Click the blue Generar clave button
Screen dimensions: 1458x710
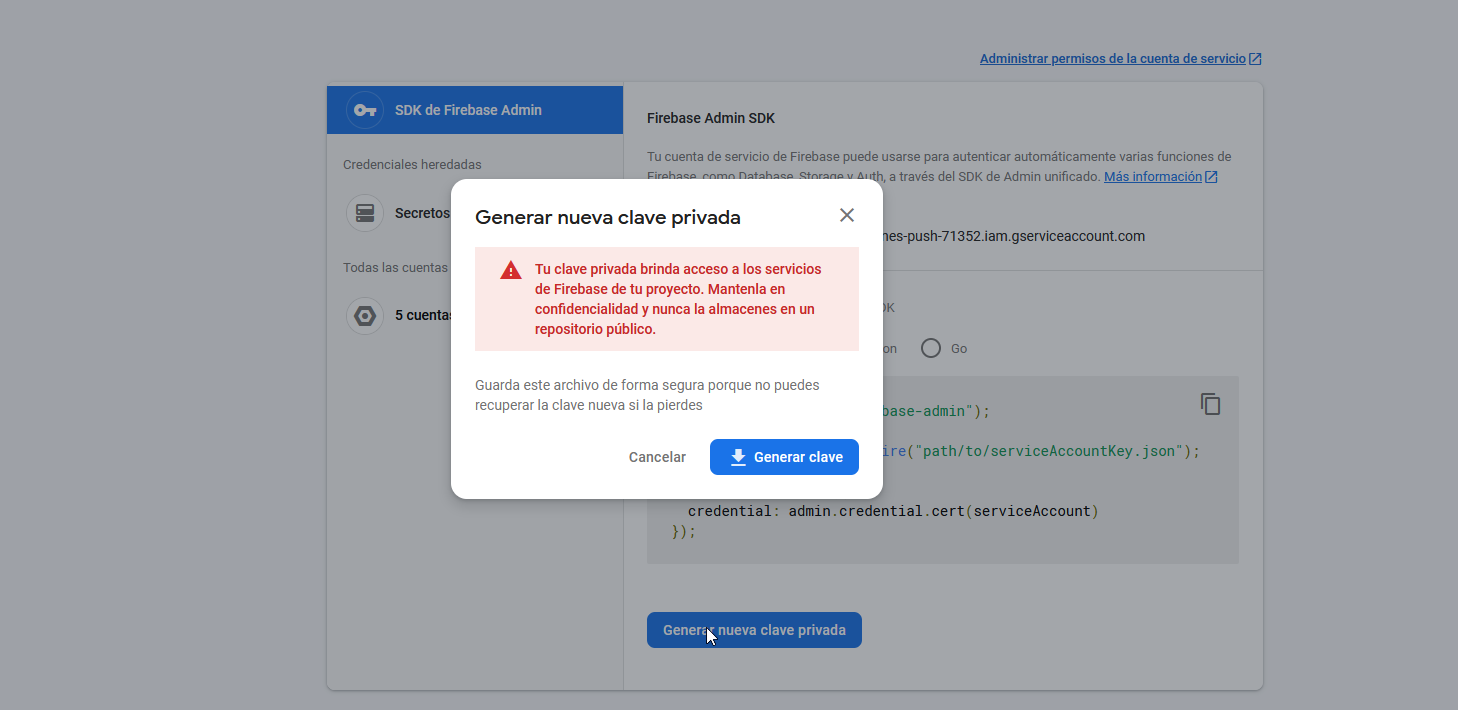click(784, 457)
